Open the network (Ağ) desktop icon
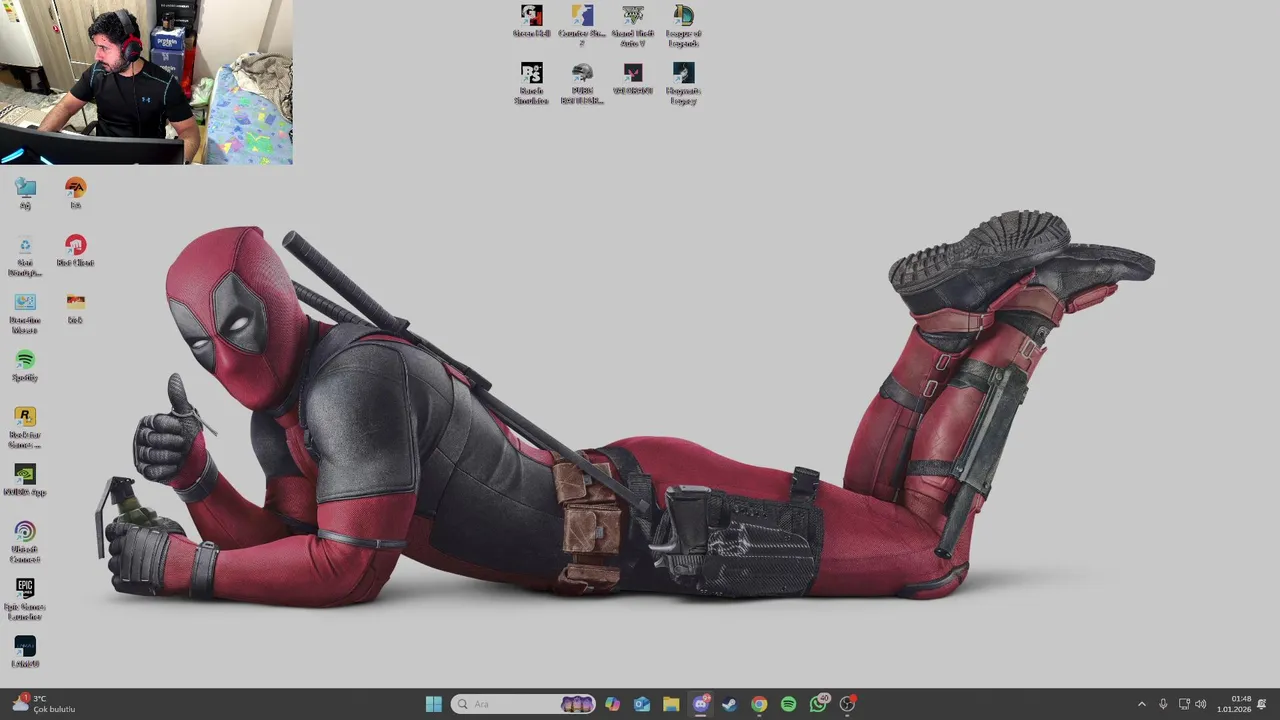Viewport: 1280px width, 720px height. click(25, 193)
